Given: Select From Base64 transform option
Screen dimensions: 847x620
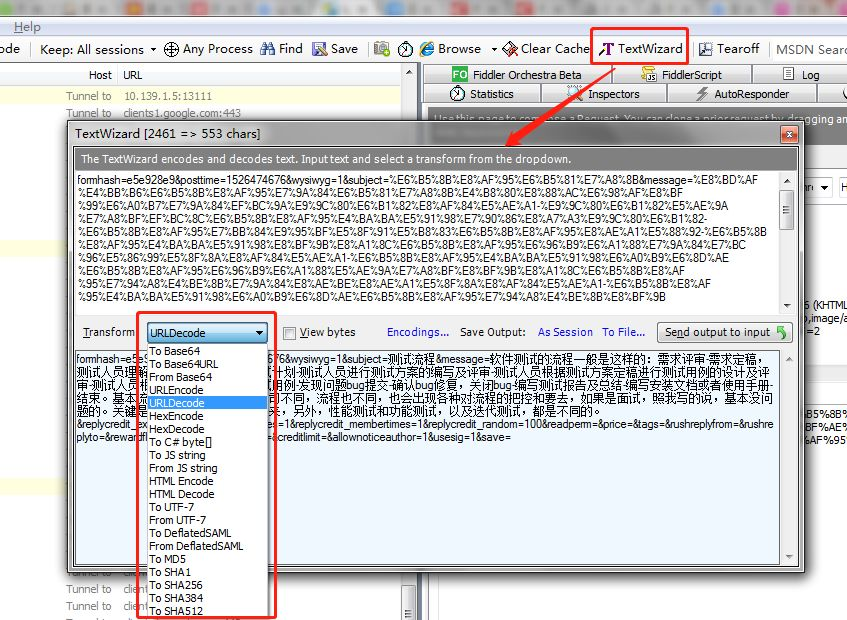Looking at the screenshot, I should click(207, 377).
